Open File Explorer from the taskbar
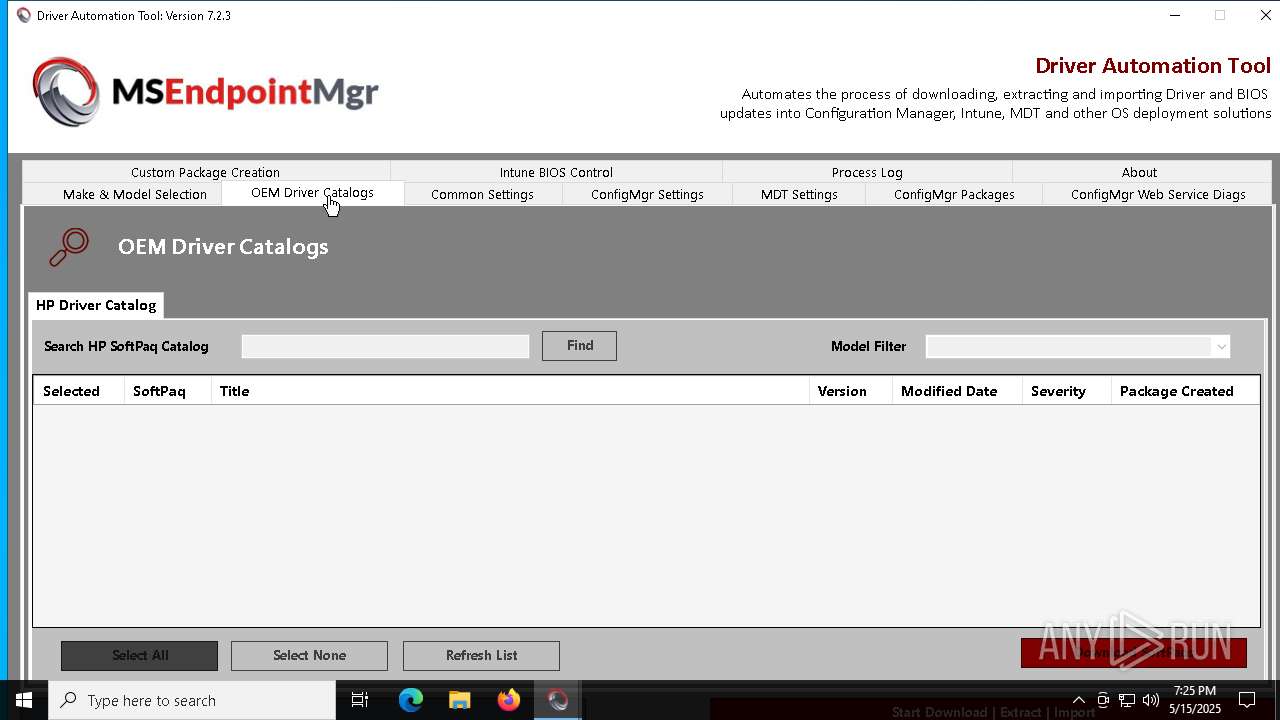Viewport: 1280px width, 720px height. (460, 700)
